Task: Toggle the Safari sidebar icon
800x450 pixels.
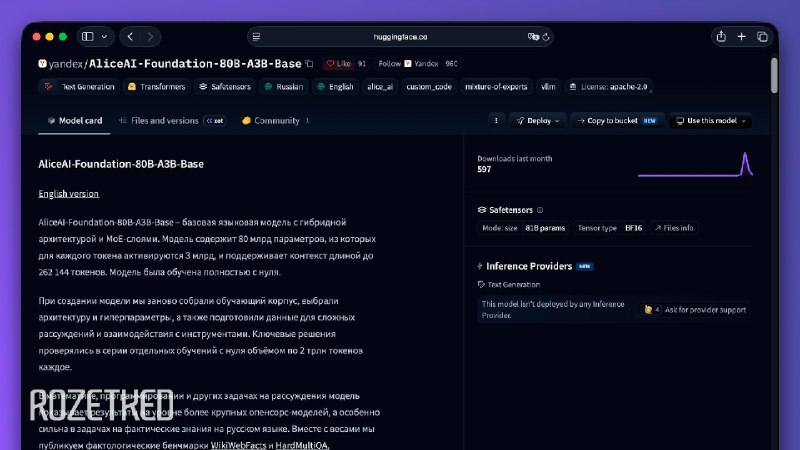Action: point(88,37)
